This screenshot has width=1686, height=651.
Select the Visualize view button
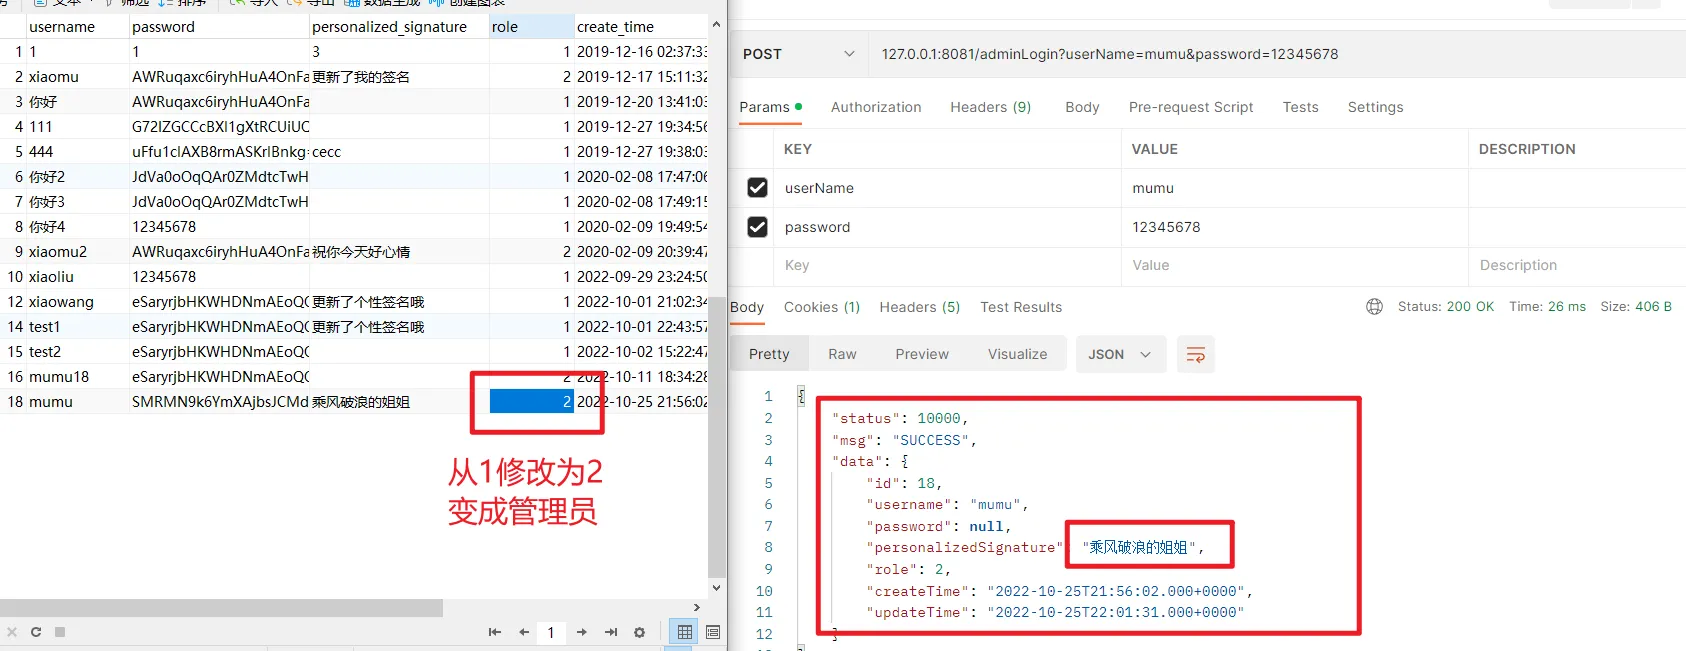1018,354
